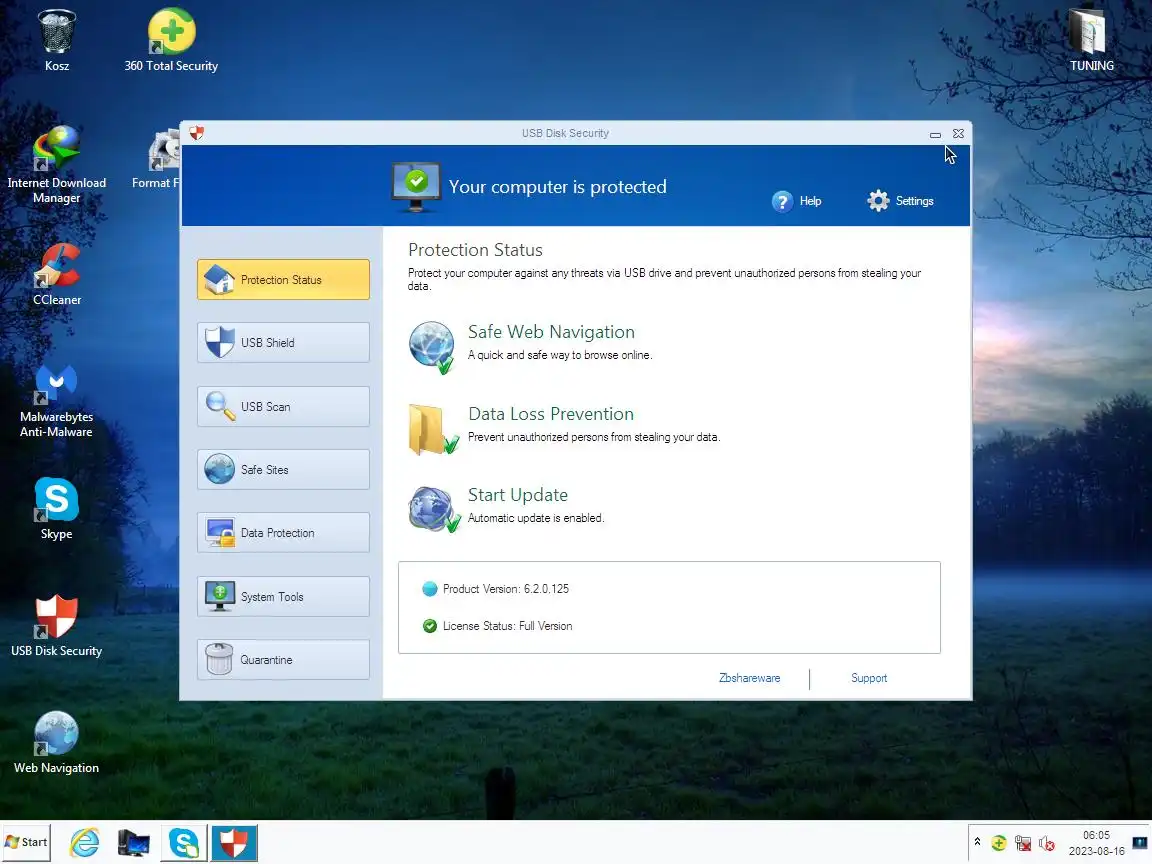Click the Safe Web Navigation globe icon
Image resolution: width=1152 pixels, height=864 pixels.
tap(432, 347)
